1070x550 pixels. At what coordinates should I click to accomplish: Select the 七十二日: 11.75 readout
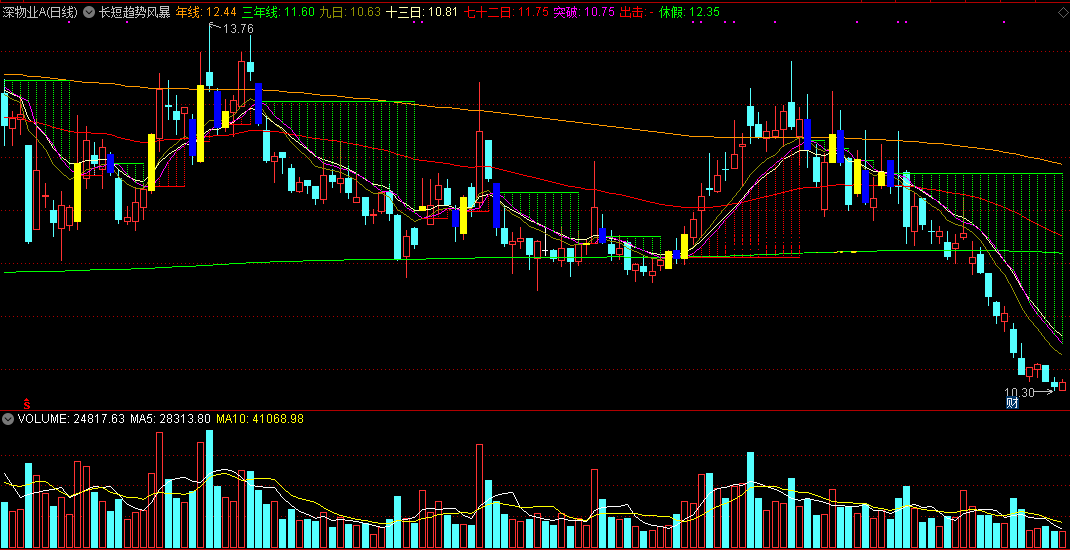pyautogui.click(x=505, y=12)
